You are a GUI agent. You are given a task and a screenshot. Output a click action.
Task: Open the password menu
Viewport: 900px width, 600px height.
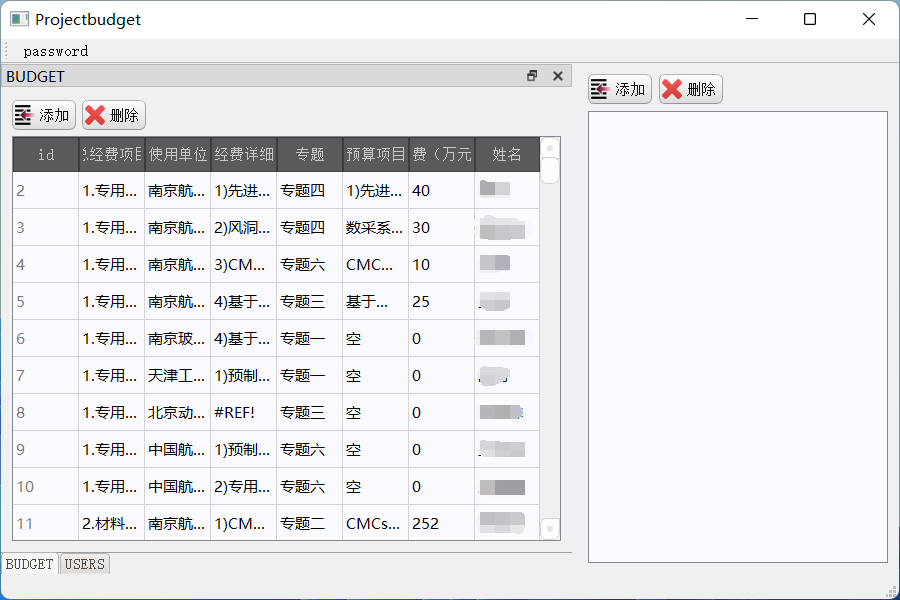click(x=56, y=51)
